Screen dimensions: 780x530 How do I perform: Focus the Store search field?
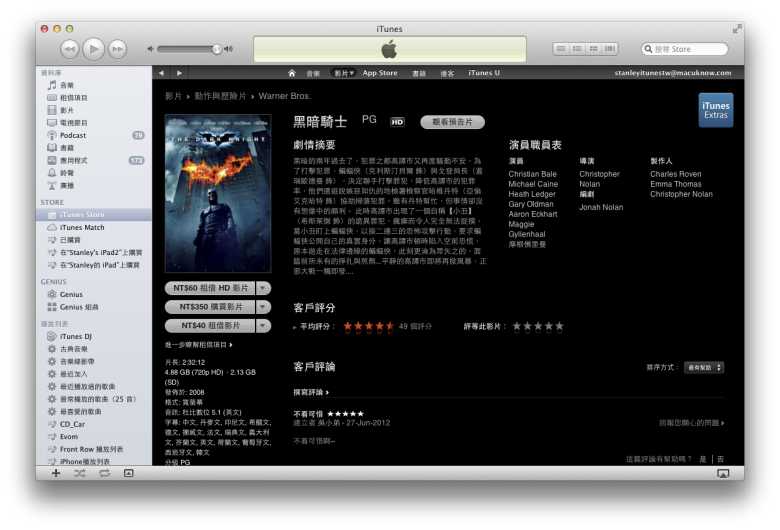coord(684,49)
